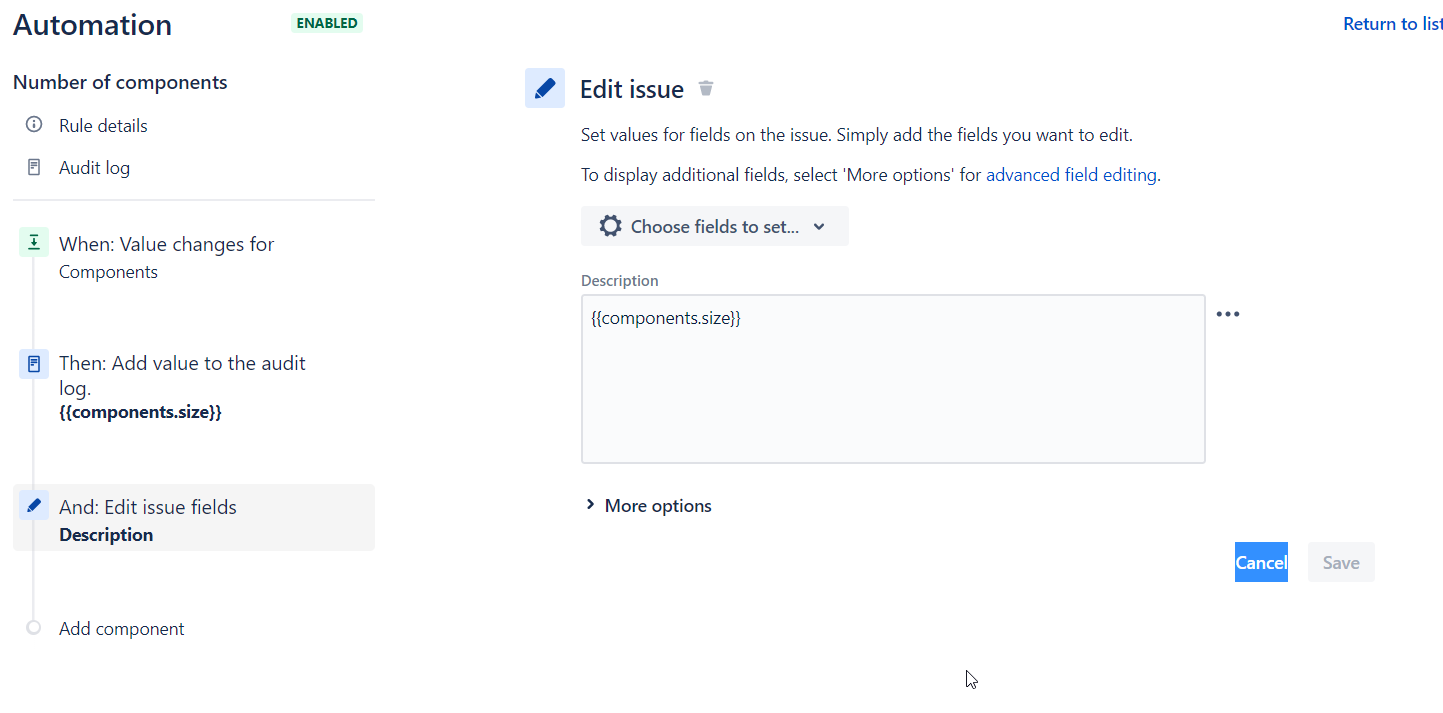
Task: Click the info icon beside Rule details
Action: pos(33,125)
